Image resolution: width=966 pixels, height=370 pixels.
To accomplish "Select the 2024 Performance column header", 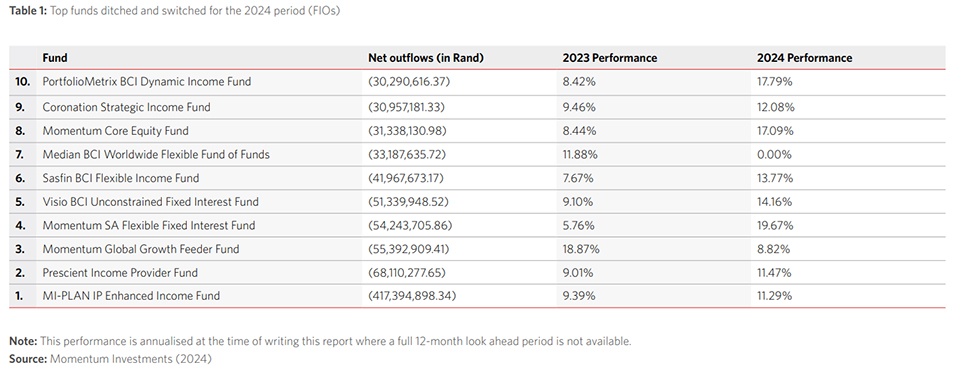I will [804, 58].
